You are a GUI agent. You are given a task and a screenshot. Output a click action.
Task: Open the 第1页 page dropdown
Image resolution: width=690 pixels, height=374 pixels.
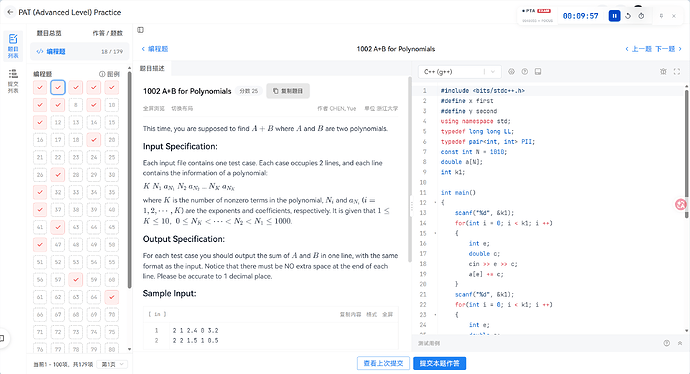click(x=113, y=364)
